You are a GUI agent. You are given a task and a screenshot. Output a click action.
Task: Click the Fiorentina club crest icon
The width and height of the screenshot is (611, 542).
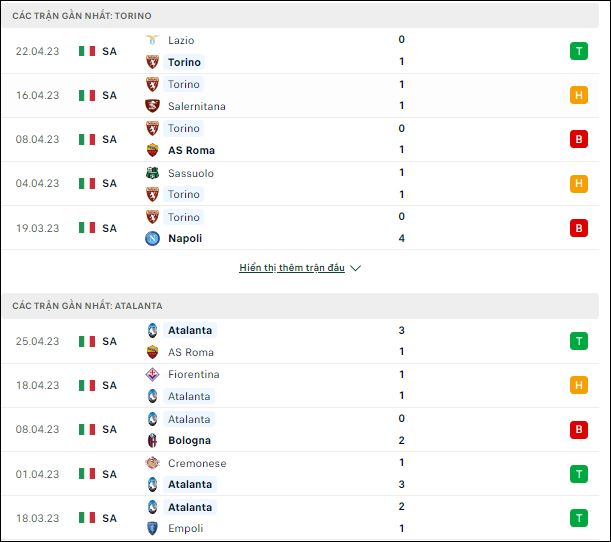(x=152, y=374)
